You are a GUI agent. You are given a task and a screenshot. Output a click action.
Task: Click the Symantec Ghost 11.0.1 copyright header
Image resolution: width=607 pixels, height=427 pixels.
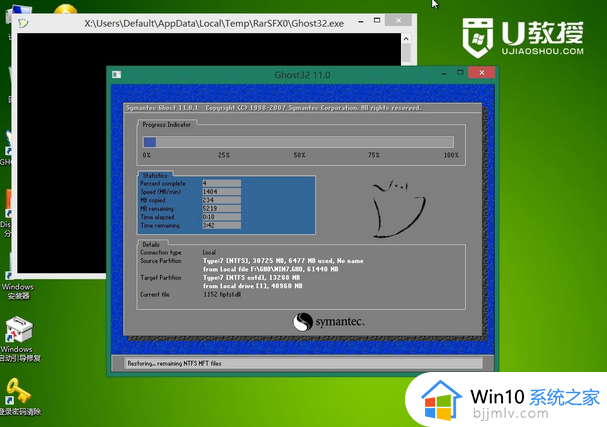pyautogui.click(x=273, y=108)
